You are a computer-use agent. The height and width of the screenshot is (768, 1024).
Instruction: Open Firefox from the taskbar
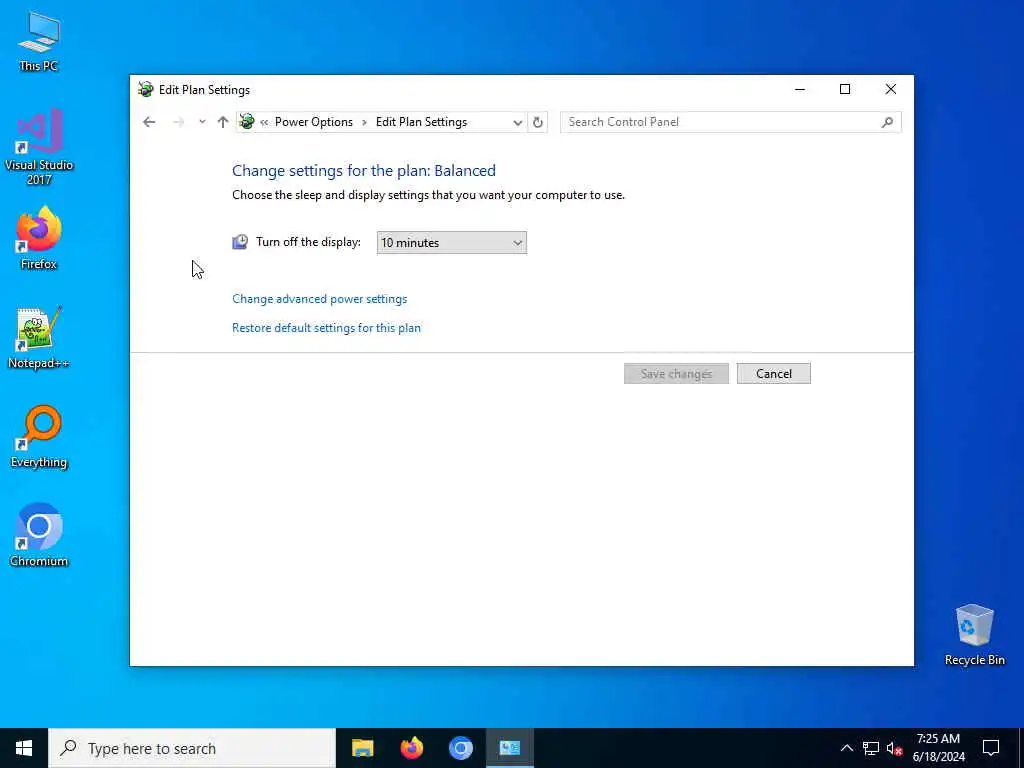point(411,748)
